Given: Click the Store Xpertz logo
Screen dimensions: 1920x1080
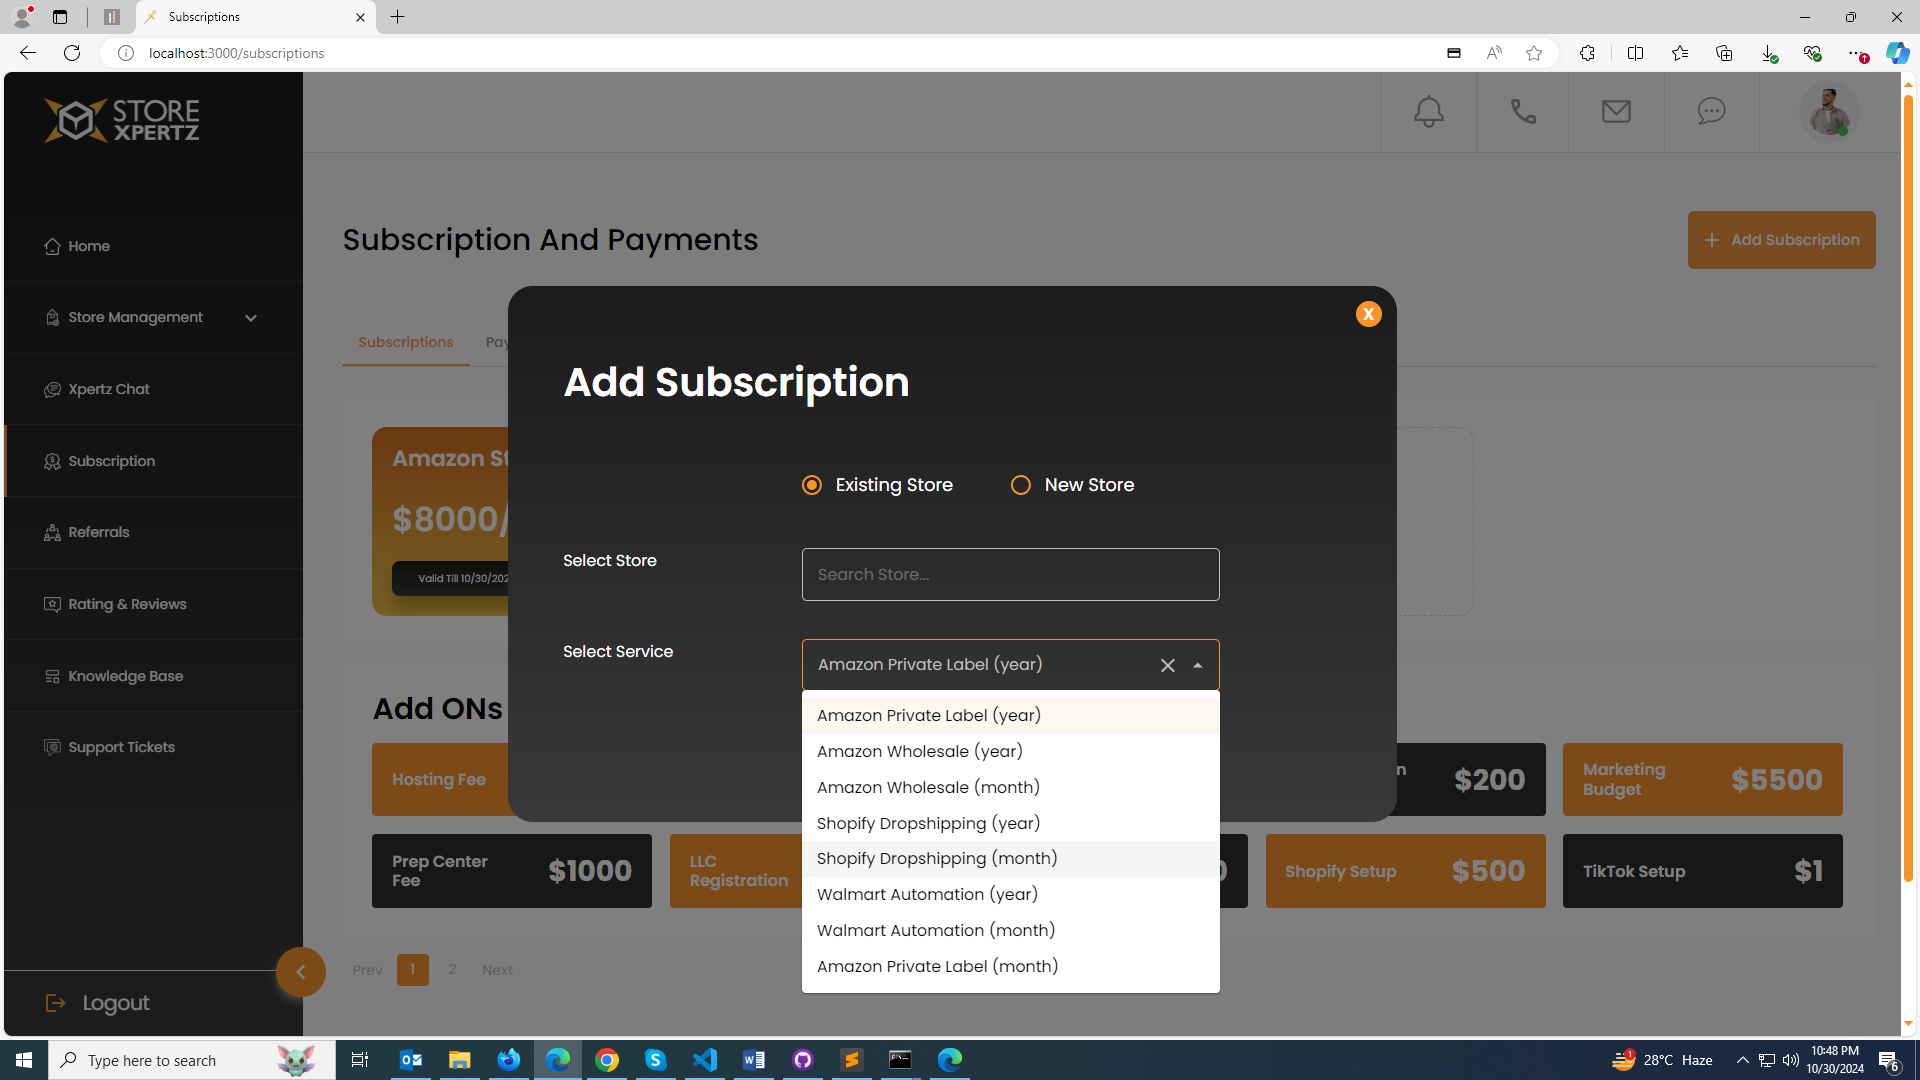Looking at the screenshot, I should tap(122, 121).
